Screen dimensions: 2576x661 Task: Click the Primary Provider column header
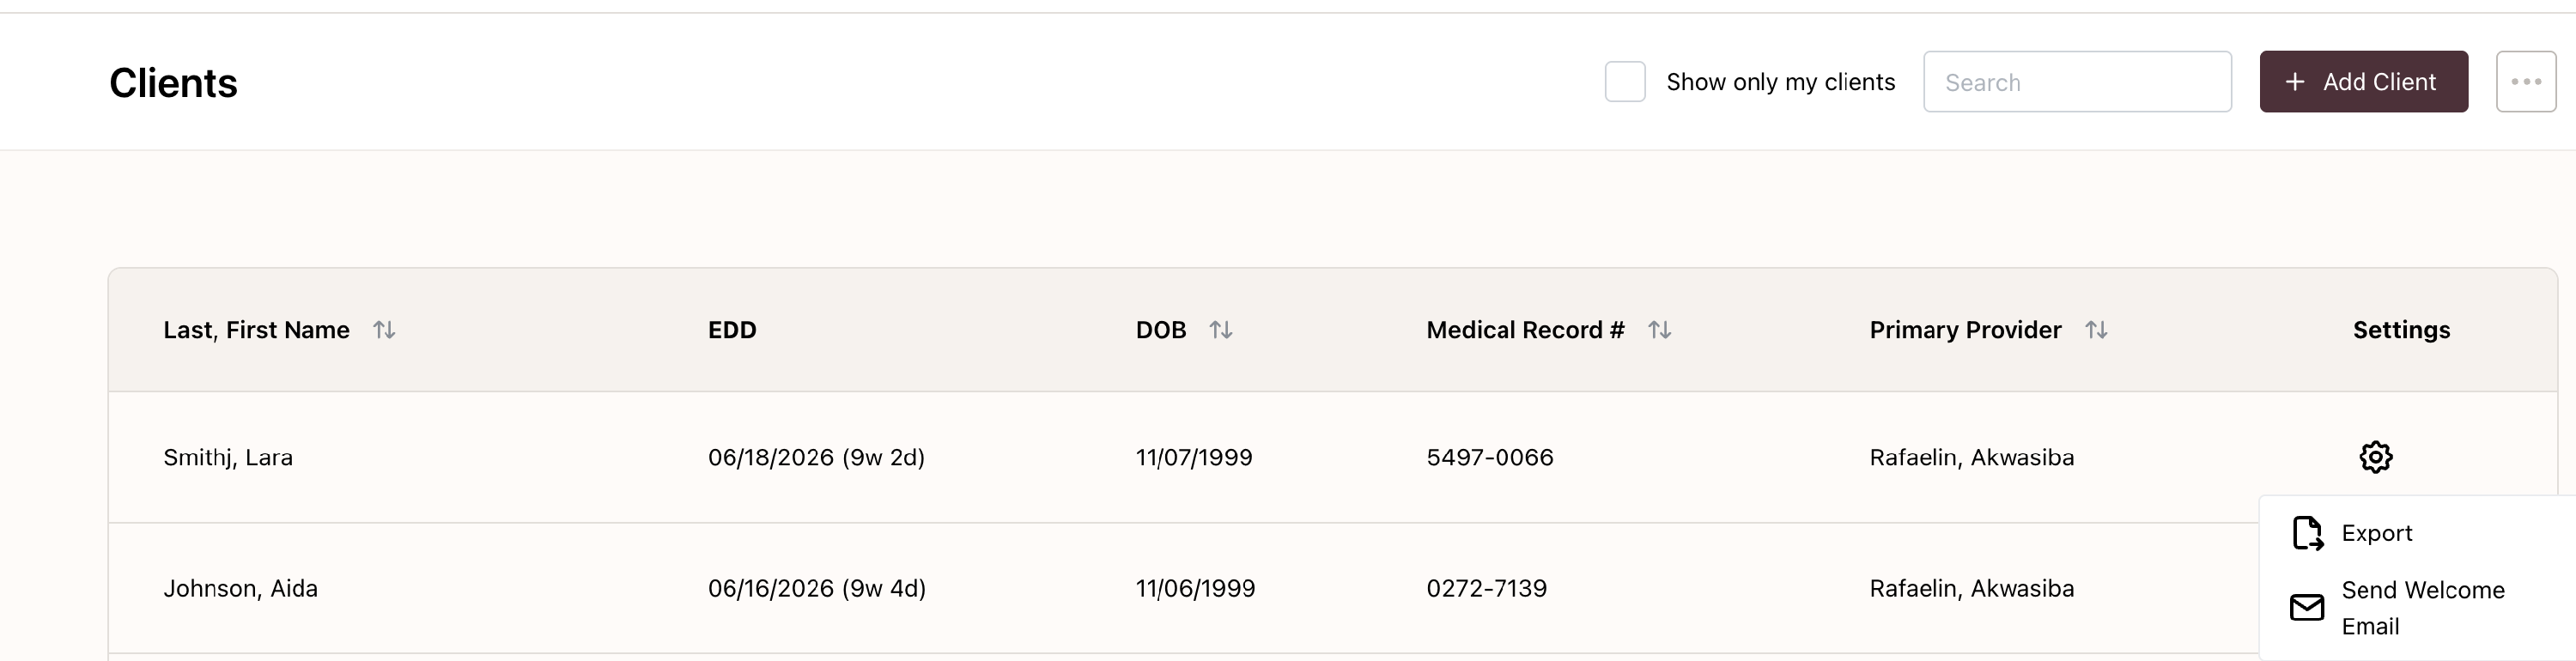(x=1965, y=330)
